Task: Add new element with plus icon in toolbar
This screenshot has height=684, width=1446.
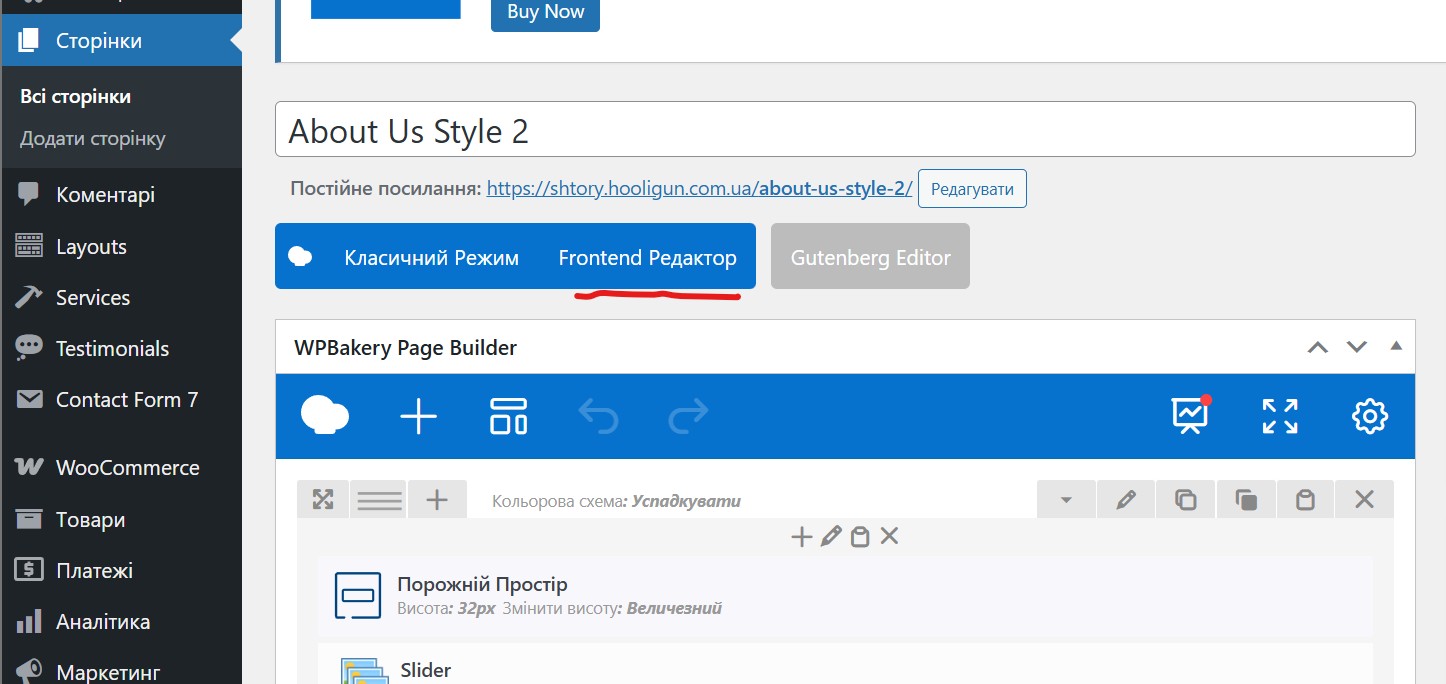Action: (x=419, y=416)
